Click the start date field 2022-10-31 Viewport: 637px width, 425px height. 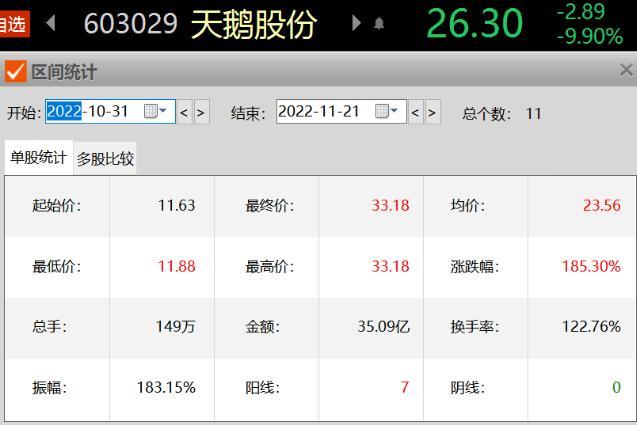coord(92,112)
